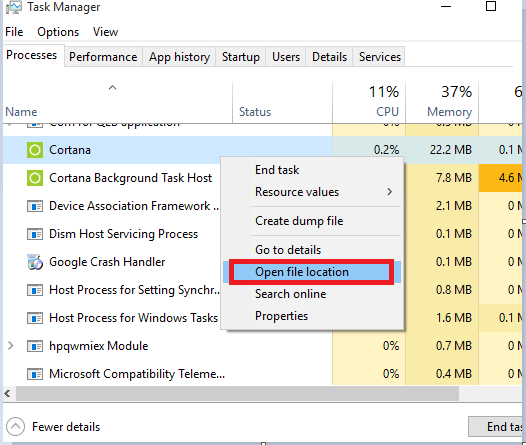The image size is (526, 445).
Task: Click the 22.2 MB memory value
Action: click(x=451, y=150)
